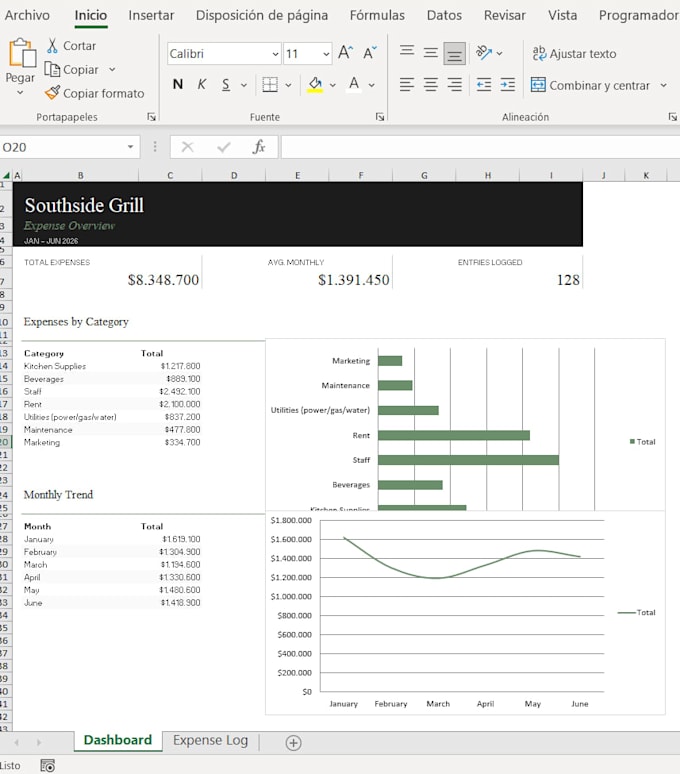Expand font color dropdown arrow
Viewport: 680px width, 774px height.
click(x=372, y=85)
